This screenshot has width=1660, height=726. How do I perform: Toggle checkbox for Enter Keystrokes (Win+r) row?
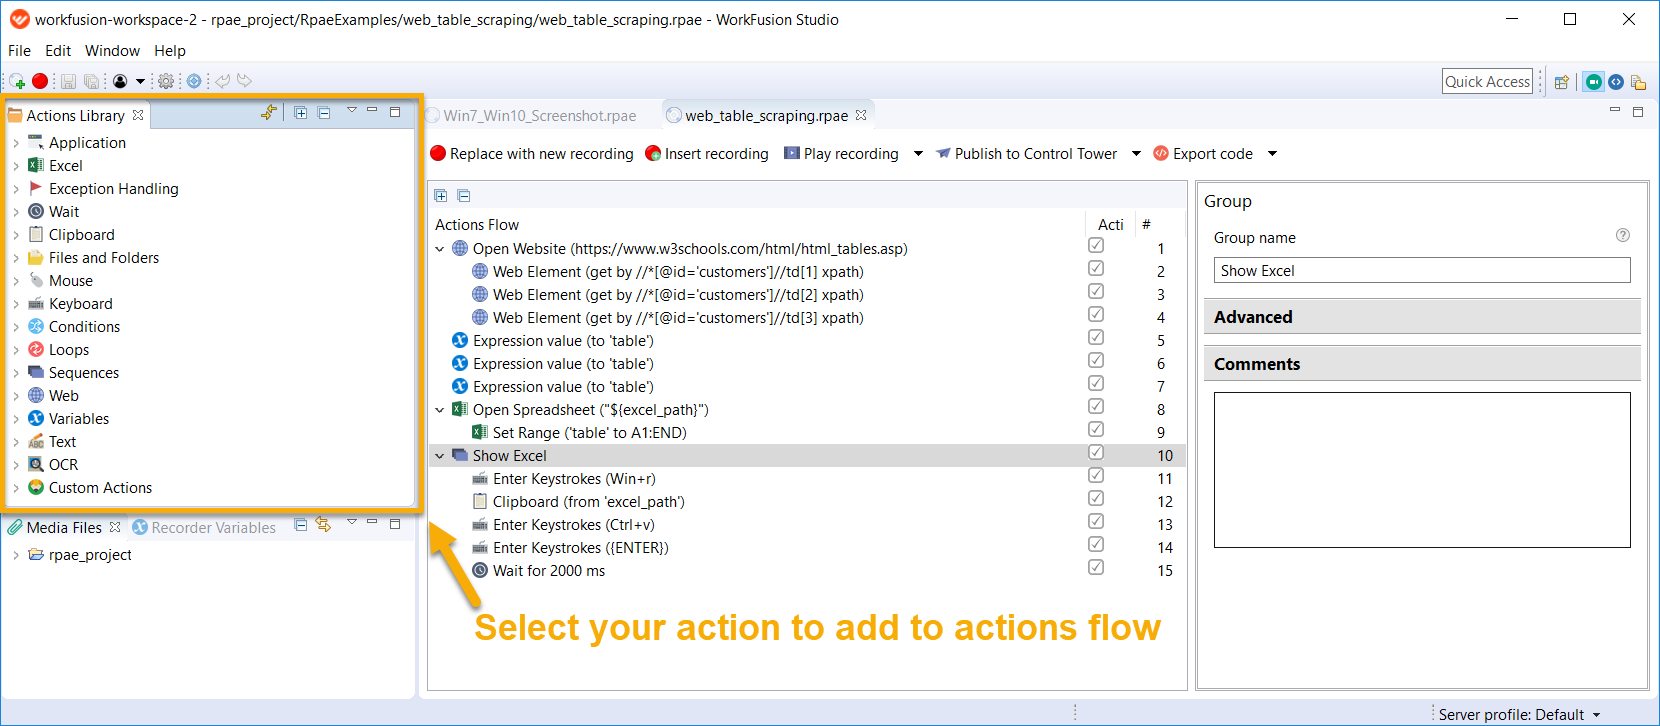point(1096,476)
